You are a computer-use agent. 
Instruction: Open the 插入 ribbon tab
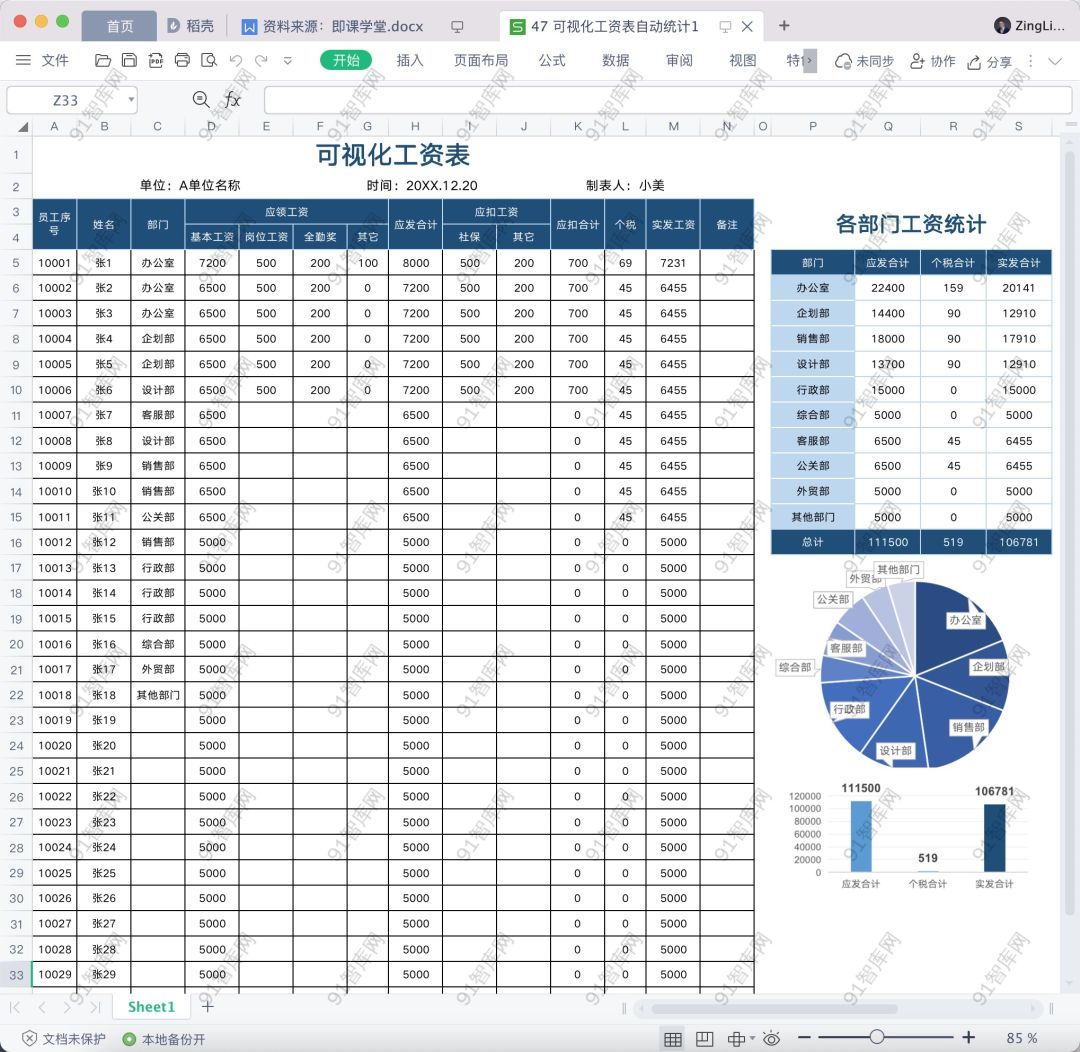(x=410, y=61)
